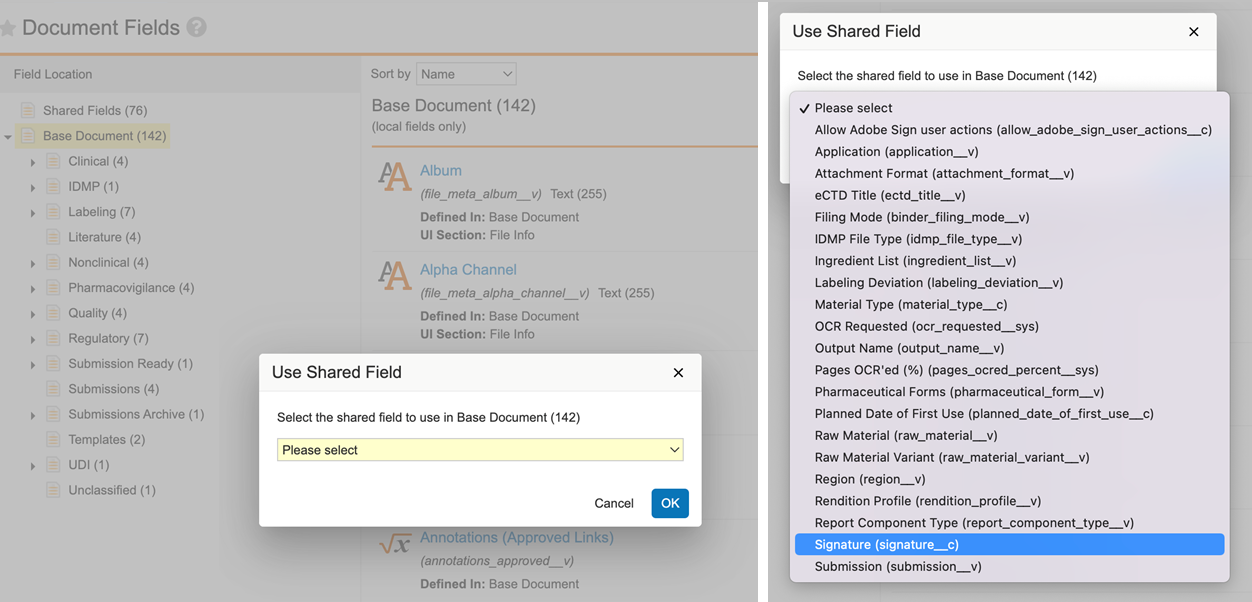Click the formula icon beside Annotations (Approved Links)
This screenshot has width=1252, height=602.
pos(394,543)
